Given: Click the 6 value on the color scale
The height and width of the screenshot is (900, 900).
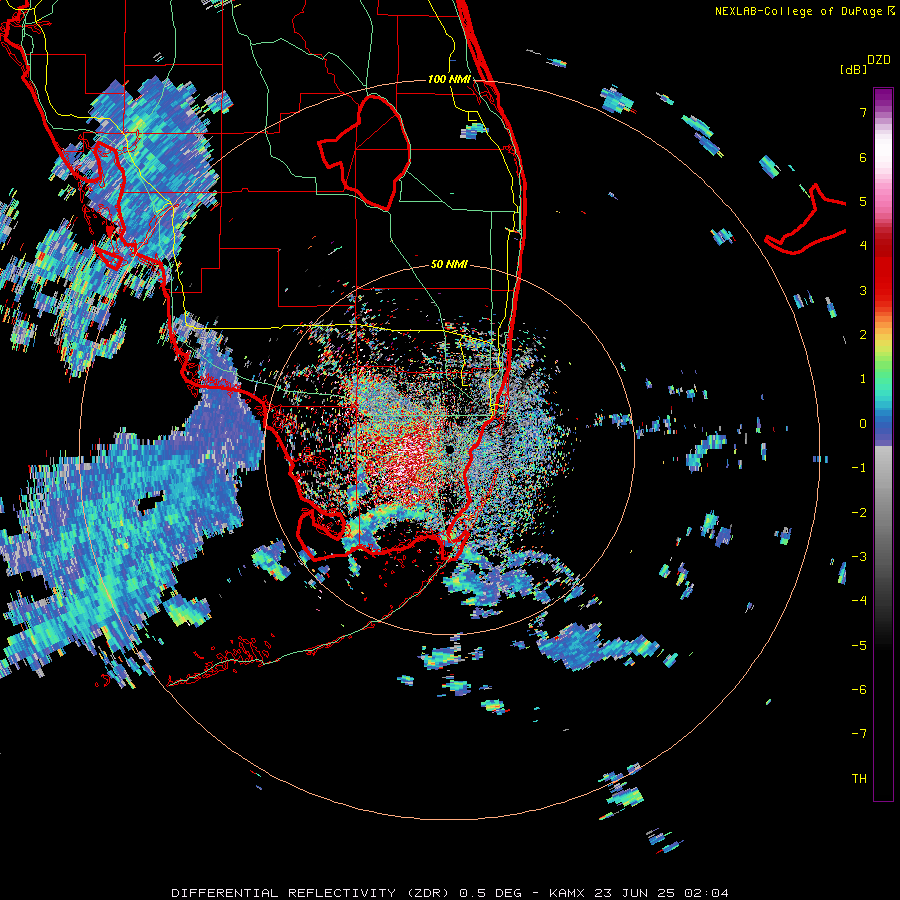Looking at the screenshot, I should click(863, 157).
